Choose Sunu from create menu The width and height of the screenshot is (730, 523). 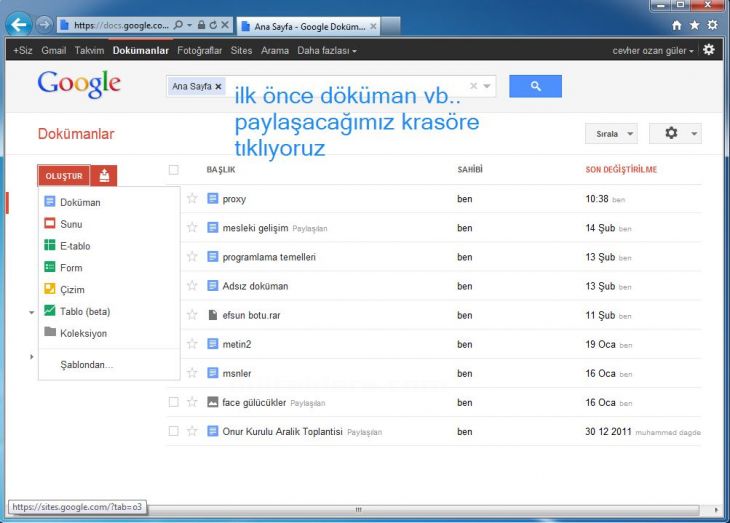[108, 224]
